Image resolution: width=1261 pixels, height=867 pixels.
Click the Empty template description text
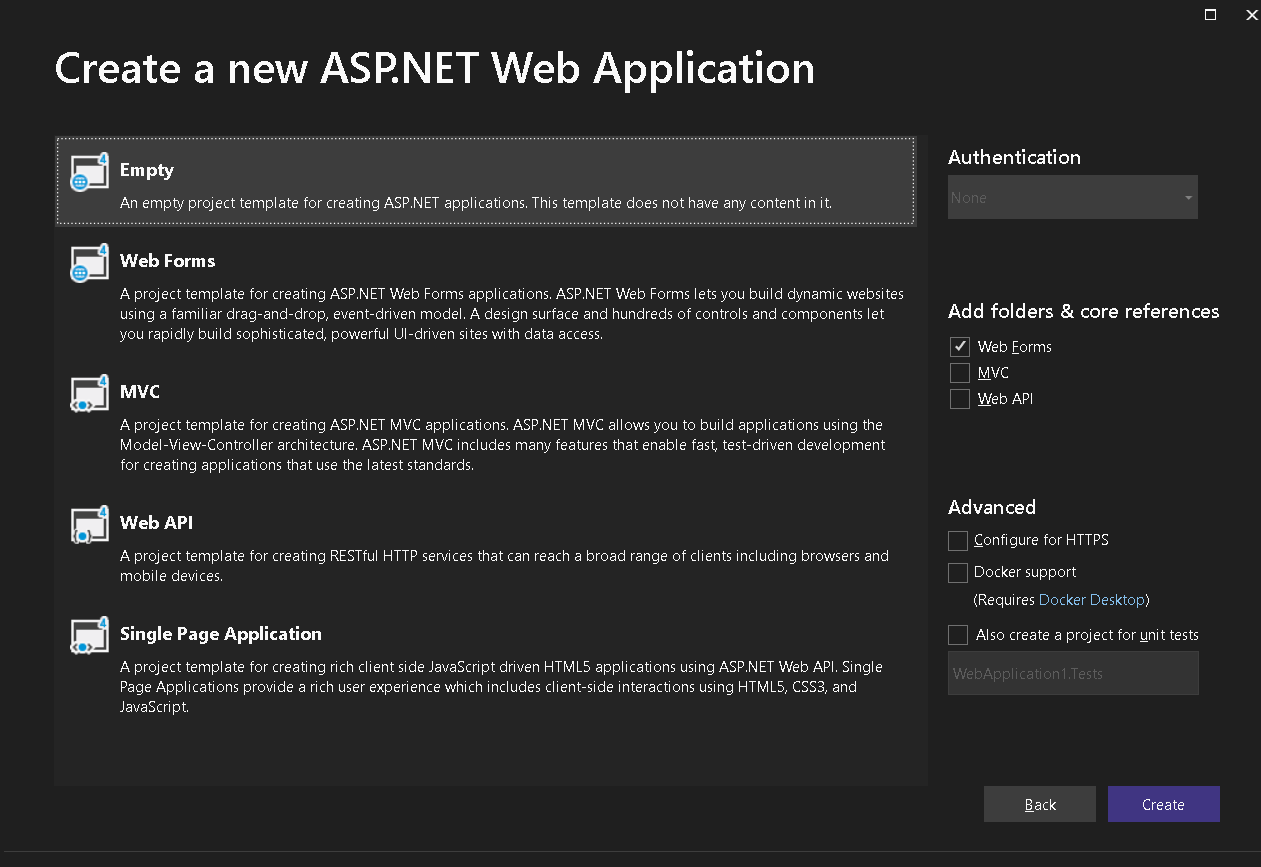click(476, 203)
